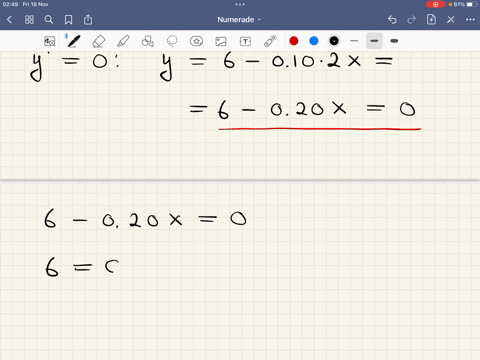Image resolution: width=480 pixels, height=360 pixels.
Task: Select the thickest stroke width
Action: pos(394,41)
